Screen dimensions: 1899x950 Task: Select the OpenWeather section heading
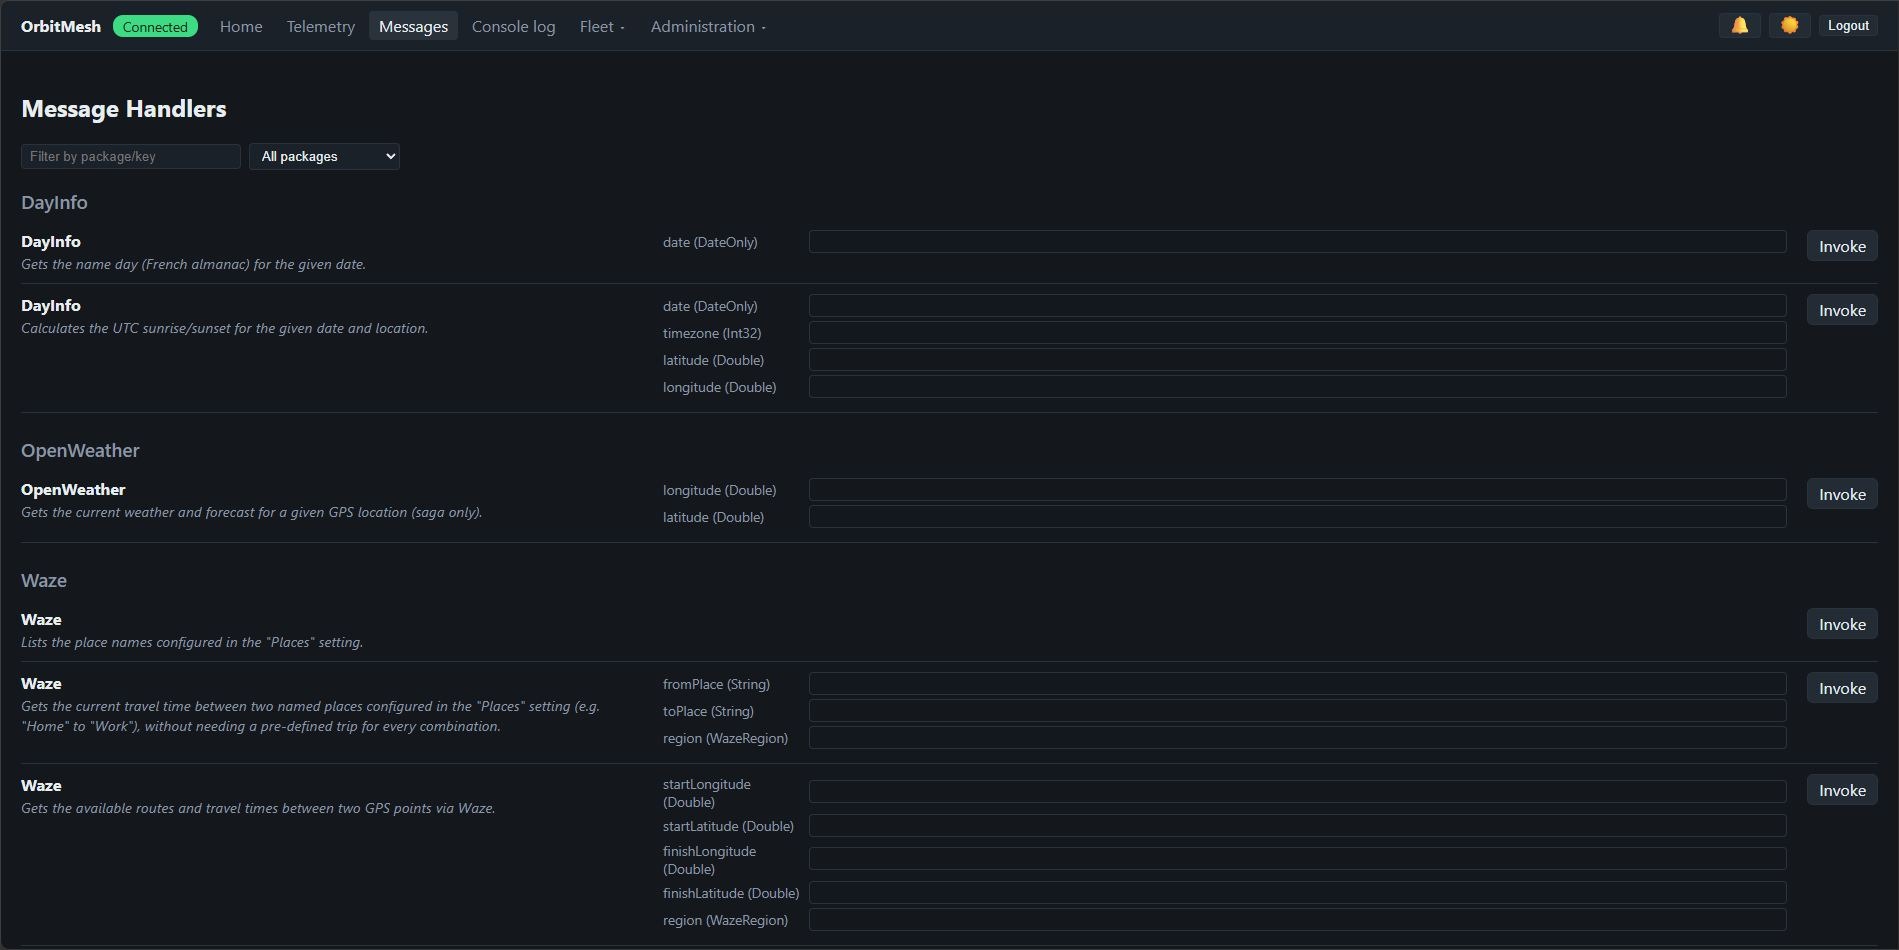(x=80, y=451)
